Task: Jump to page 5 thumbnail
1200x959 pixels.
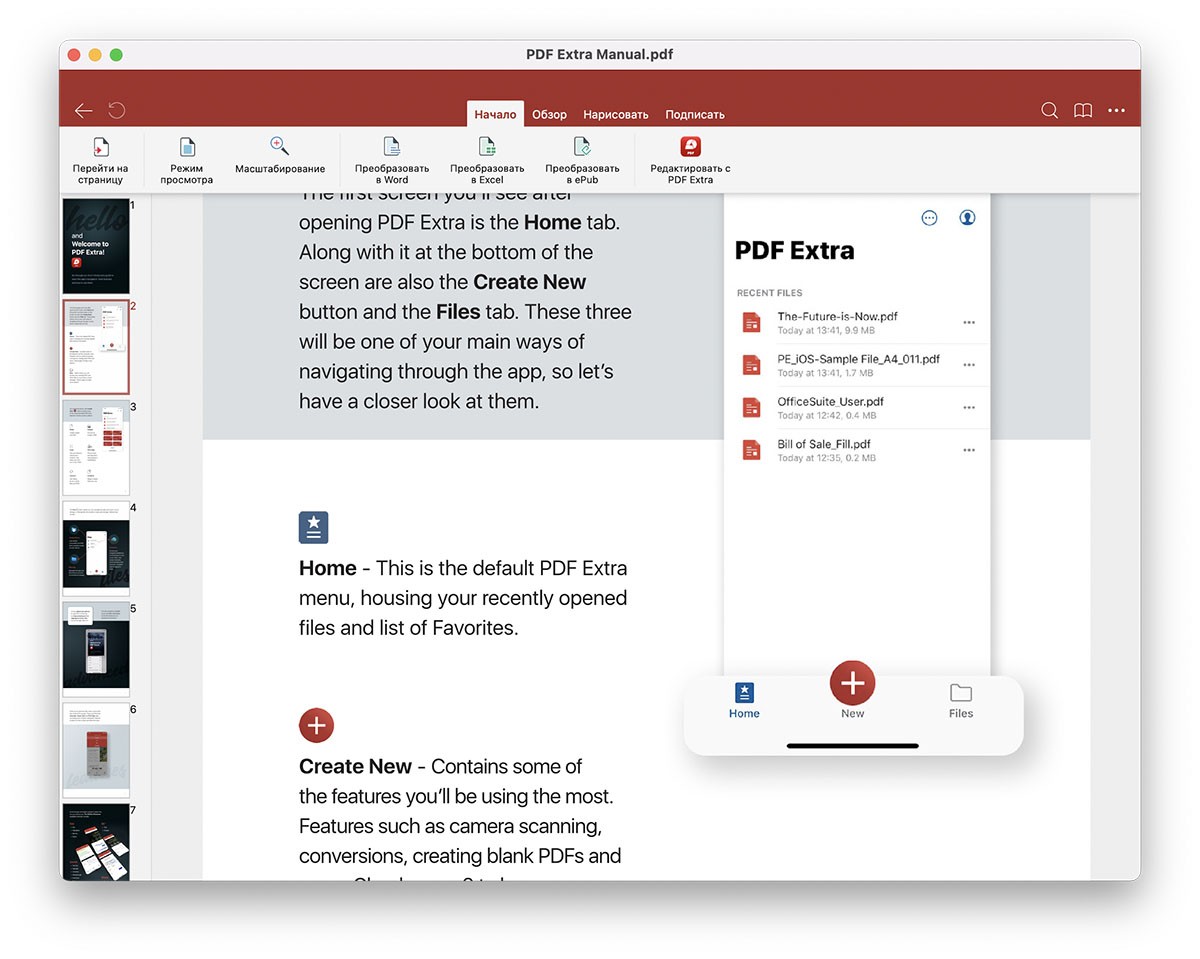Action: (96, 650)
